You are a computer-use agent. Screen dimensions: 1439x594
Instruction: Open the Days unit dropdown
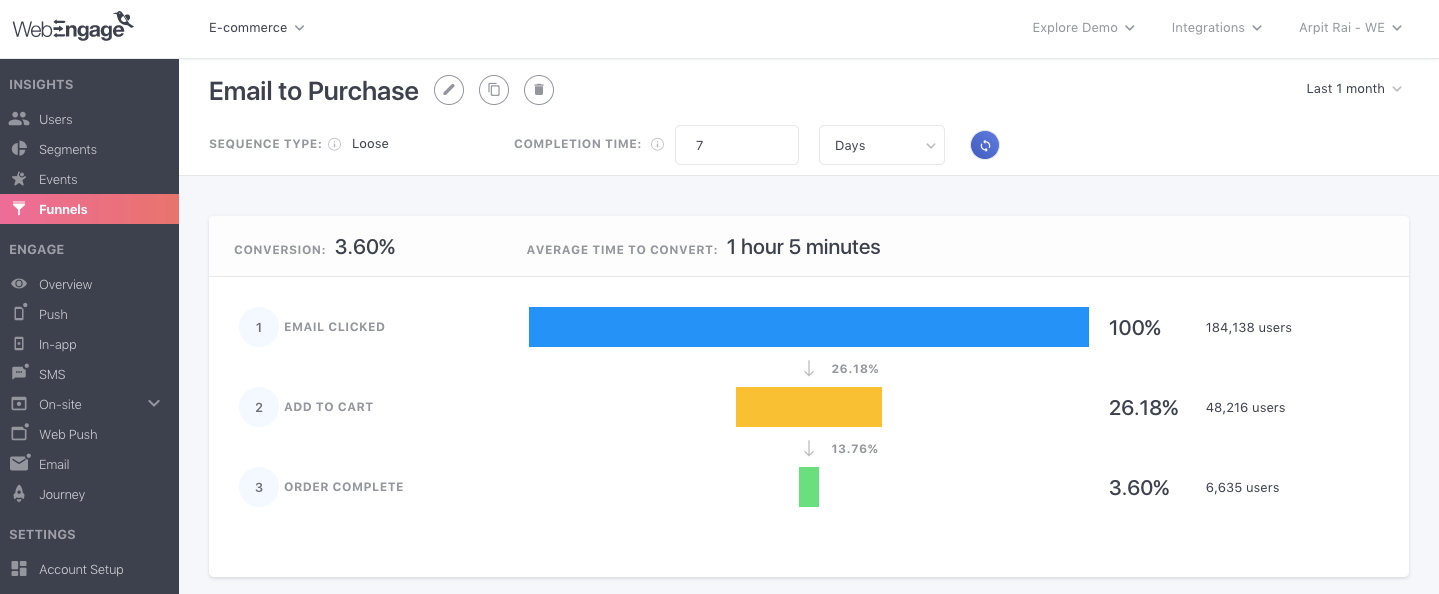(882, 145)
